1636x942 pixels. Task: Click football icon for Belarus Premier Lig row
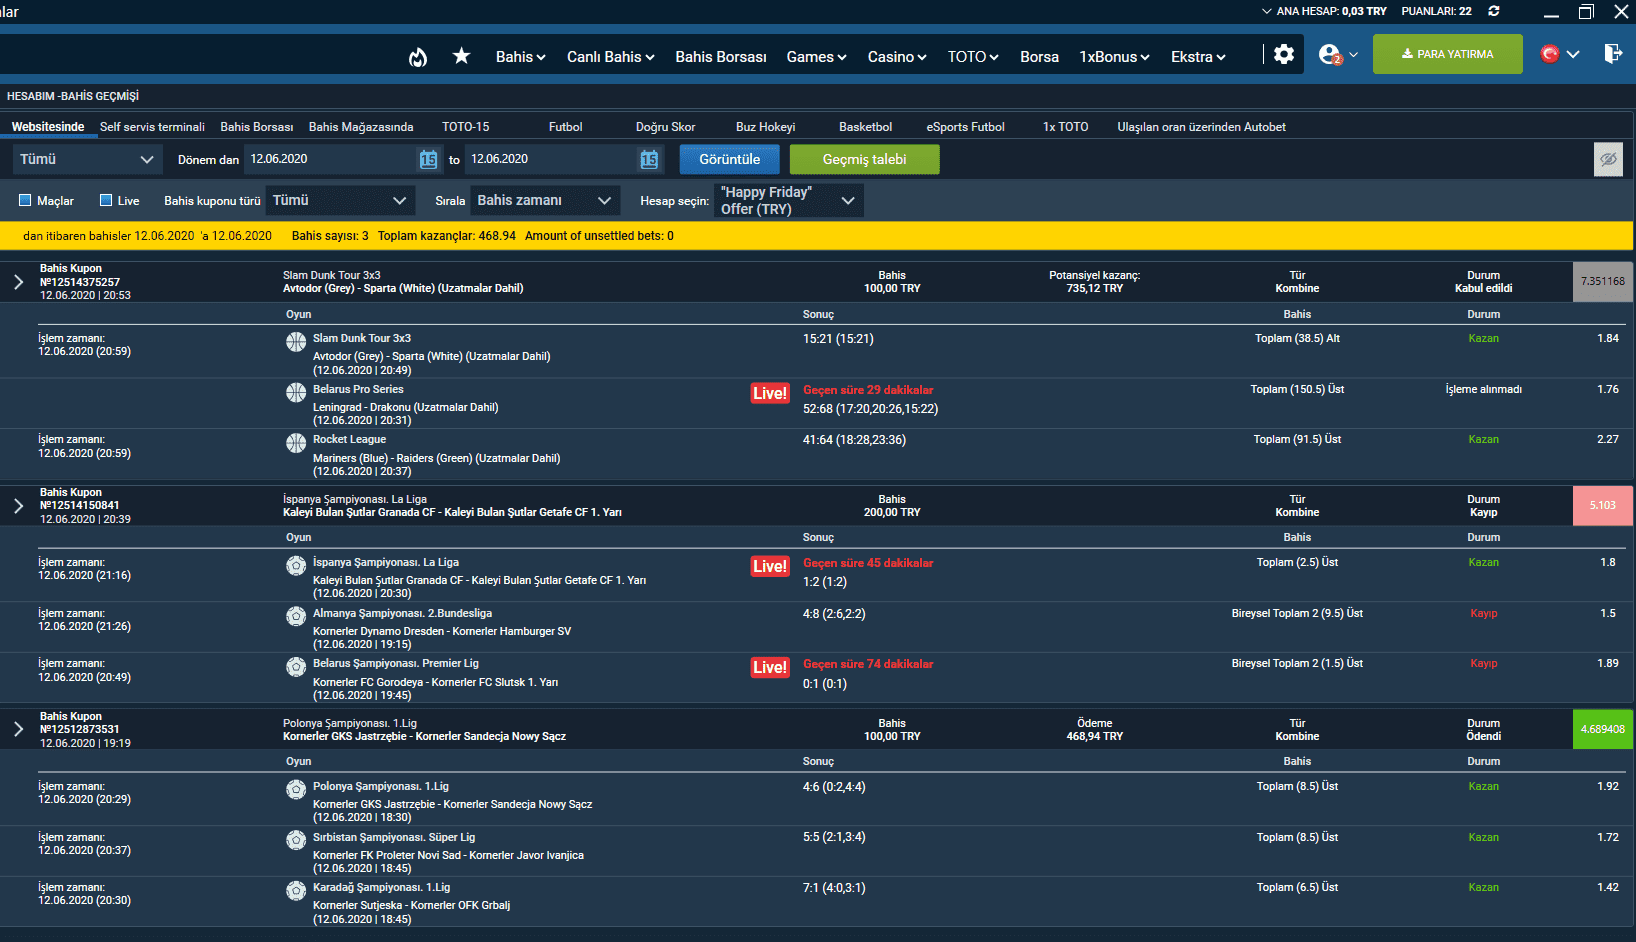pyautogui.click(x=296, y=666)
